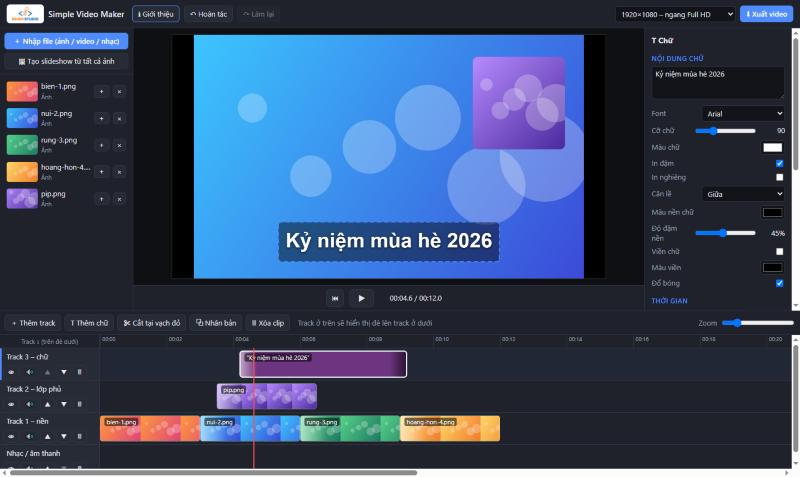Move Track 2 – lớp phủ up
This screenshot has height=477, width=800.
pos(47,404)
